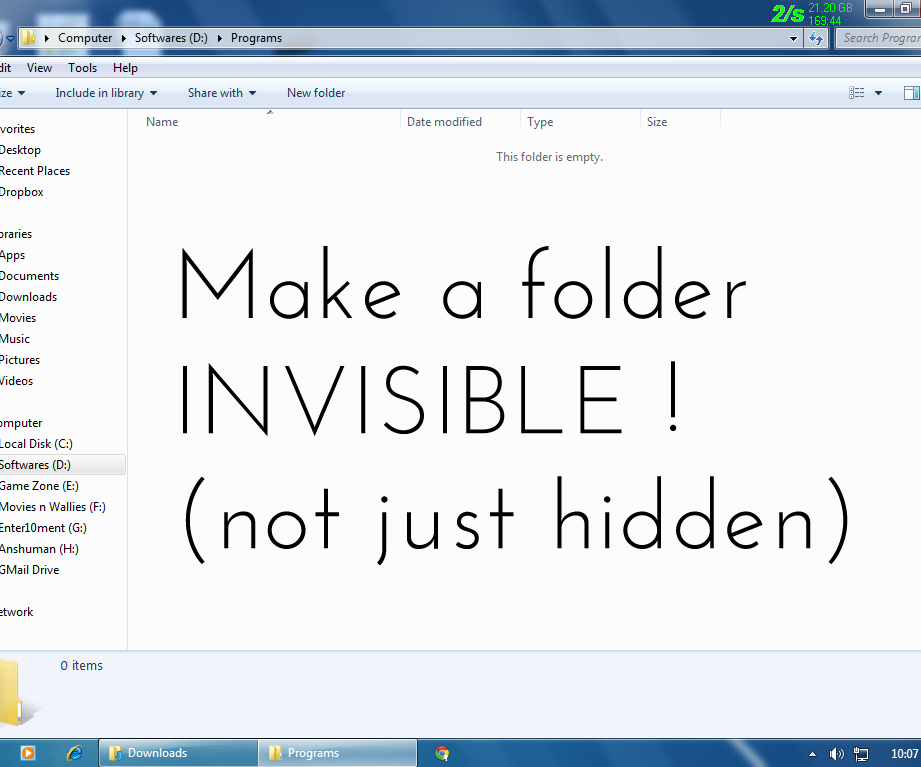Expand the address bar history dropdown
Screen dimensions: 921x767
click(x=793, y=37)
